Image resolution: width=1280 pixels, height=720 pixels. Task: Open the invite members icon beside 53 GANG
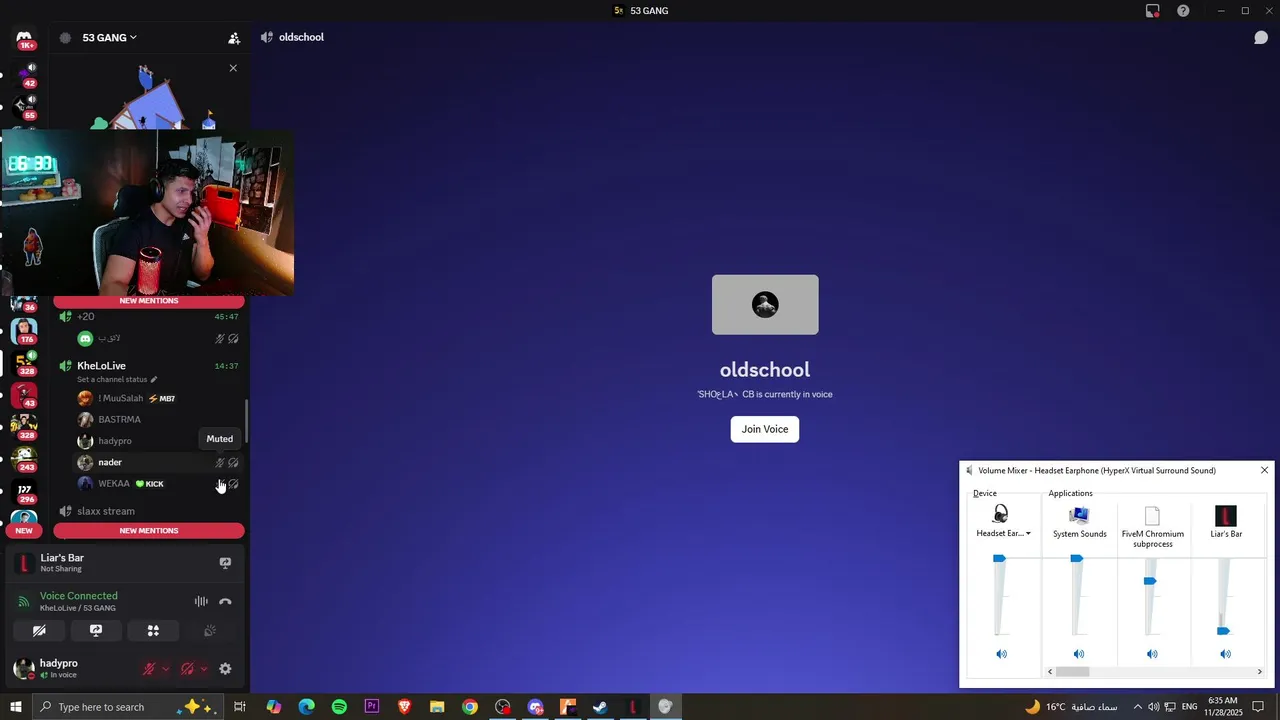coord(234,38)
